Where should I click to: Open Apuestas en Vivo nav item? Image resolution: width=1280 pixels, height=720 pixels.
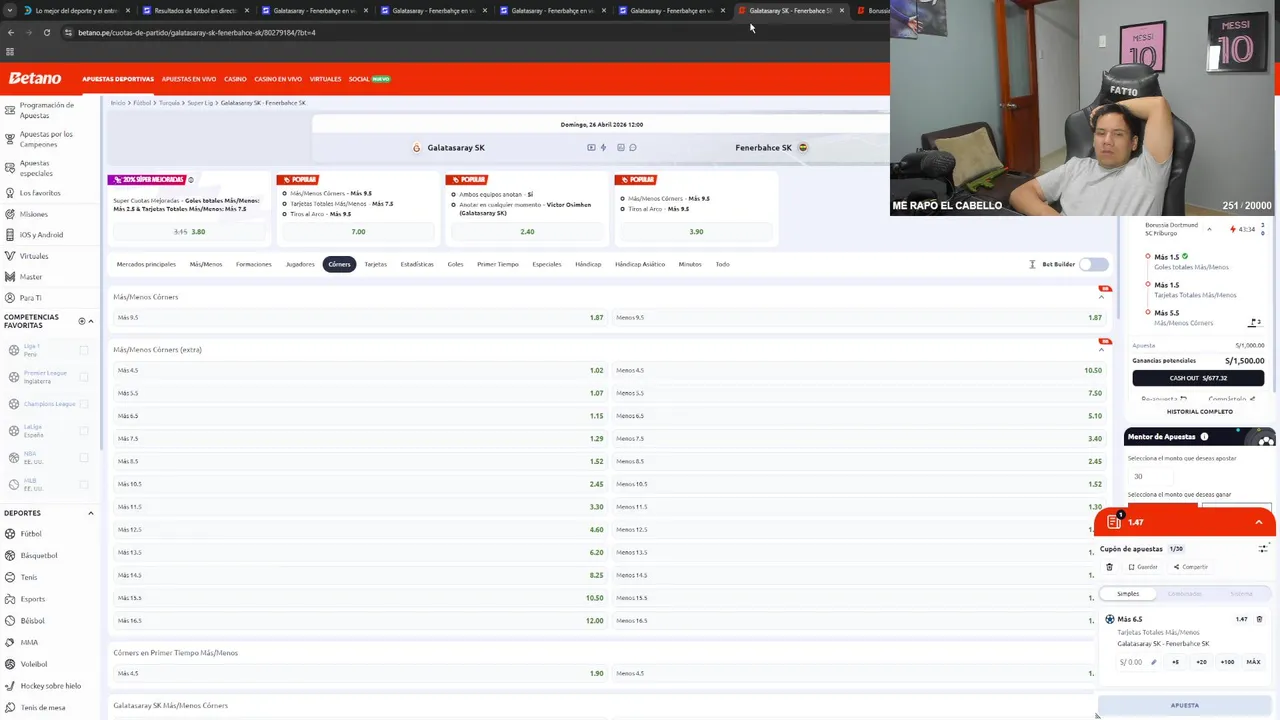click(189, 79)
